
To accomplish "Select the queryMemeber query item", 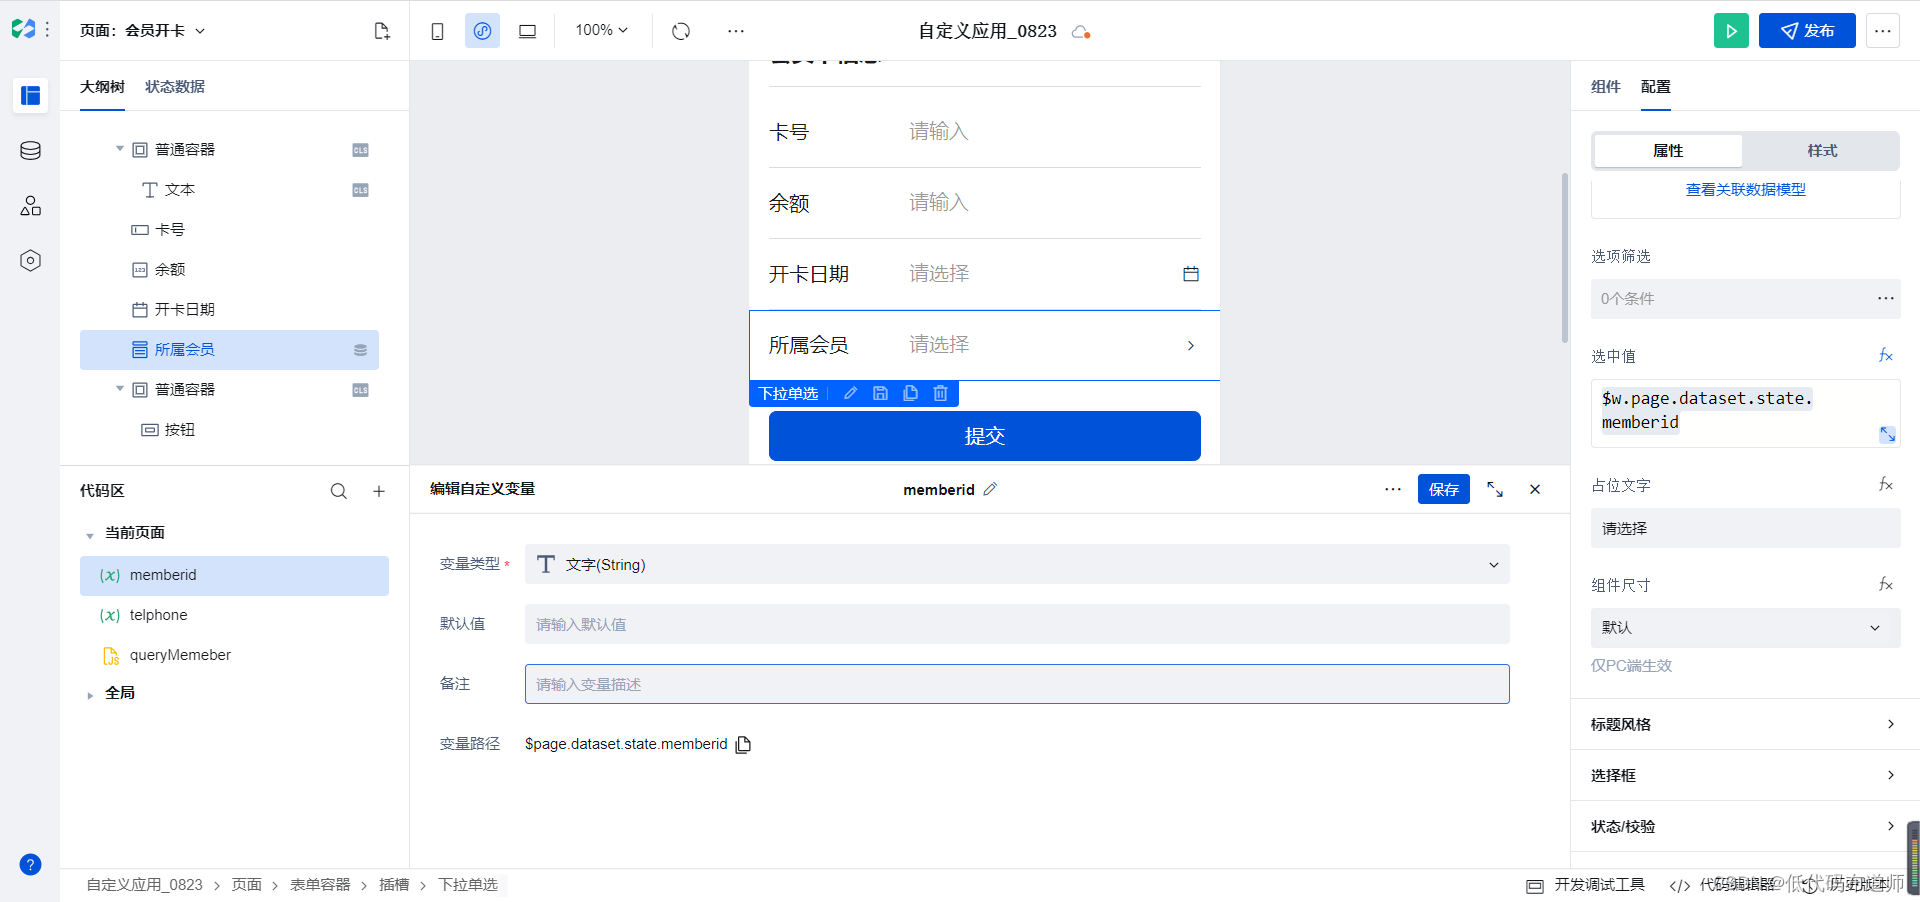I will pyautogui.click(x=234, y=655).
